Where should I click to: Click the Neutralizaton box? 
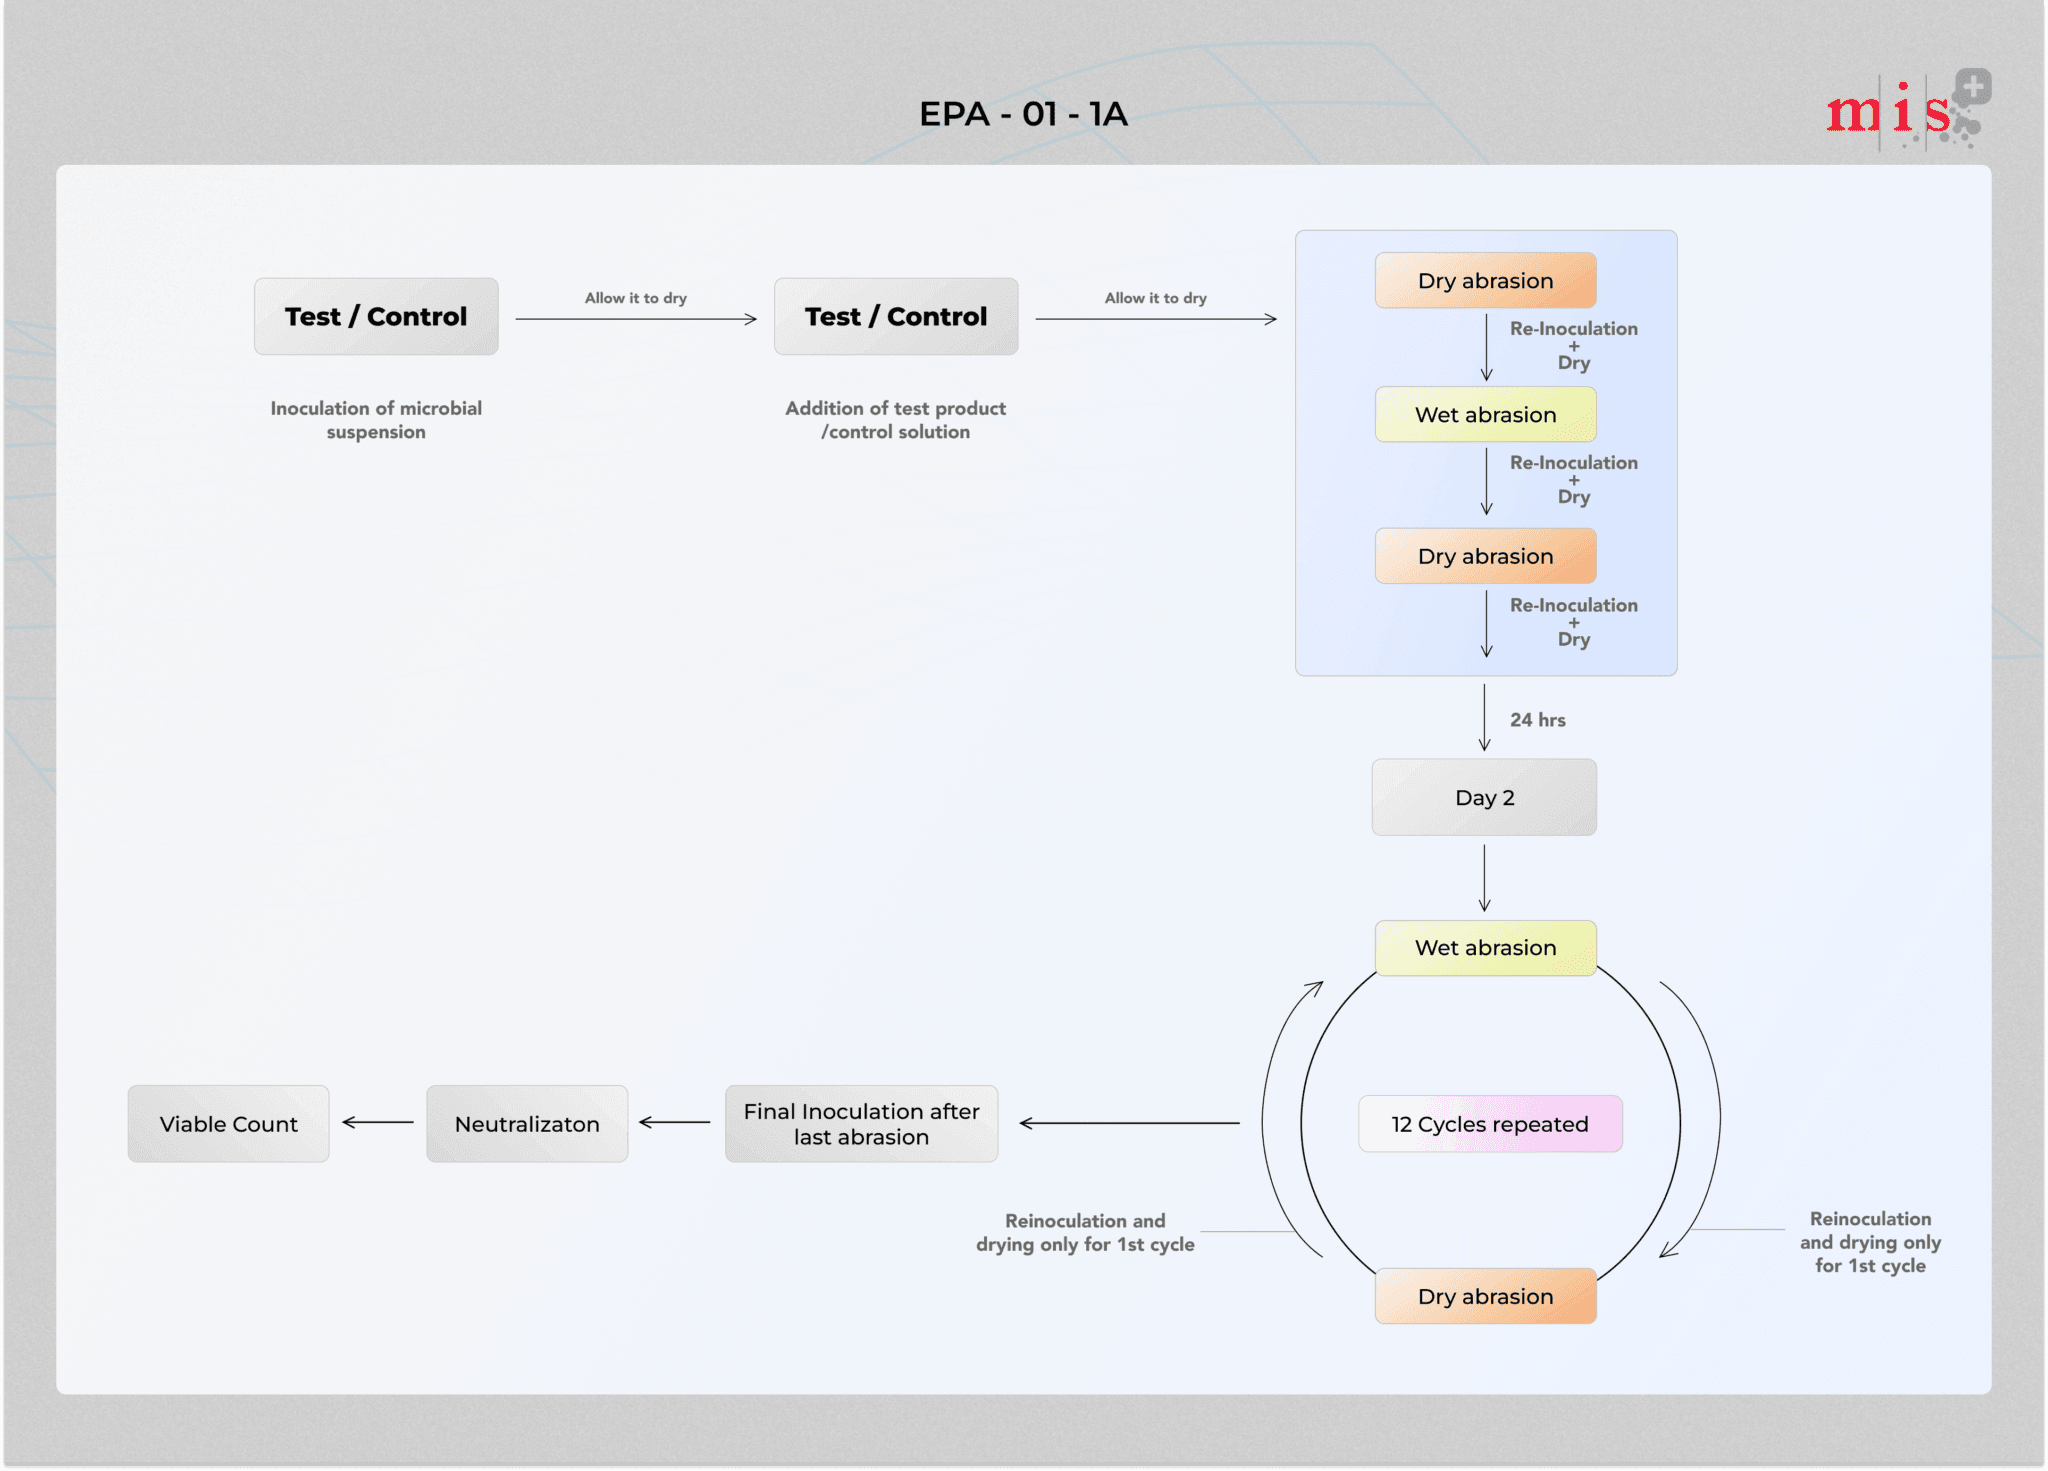coord(527,1124)
